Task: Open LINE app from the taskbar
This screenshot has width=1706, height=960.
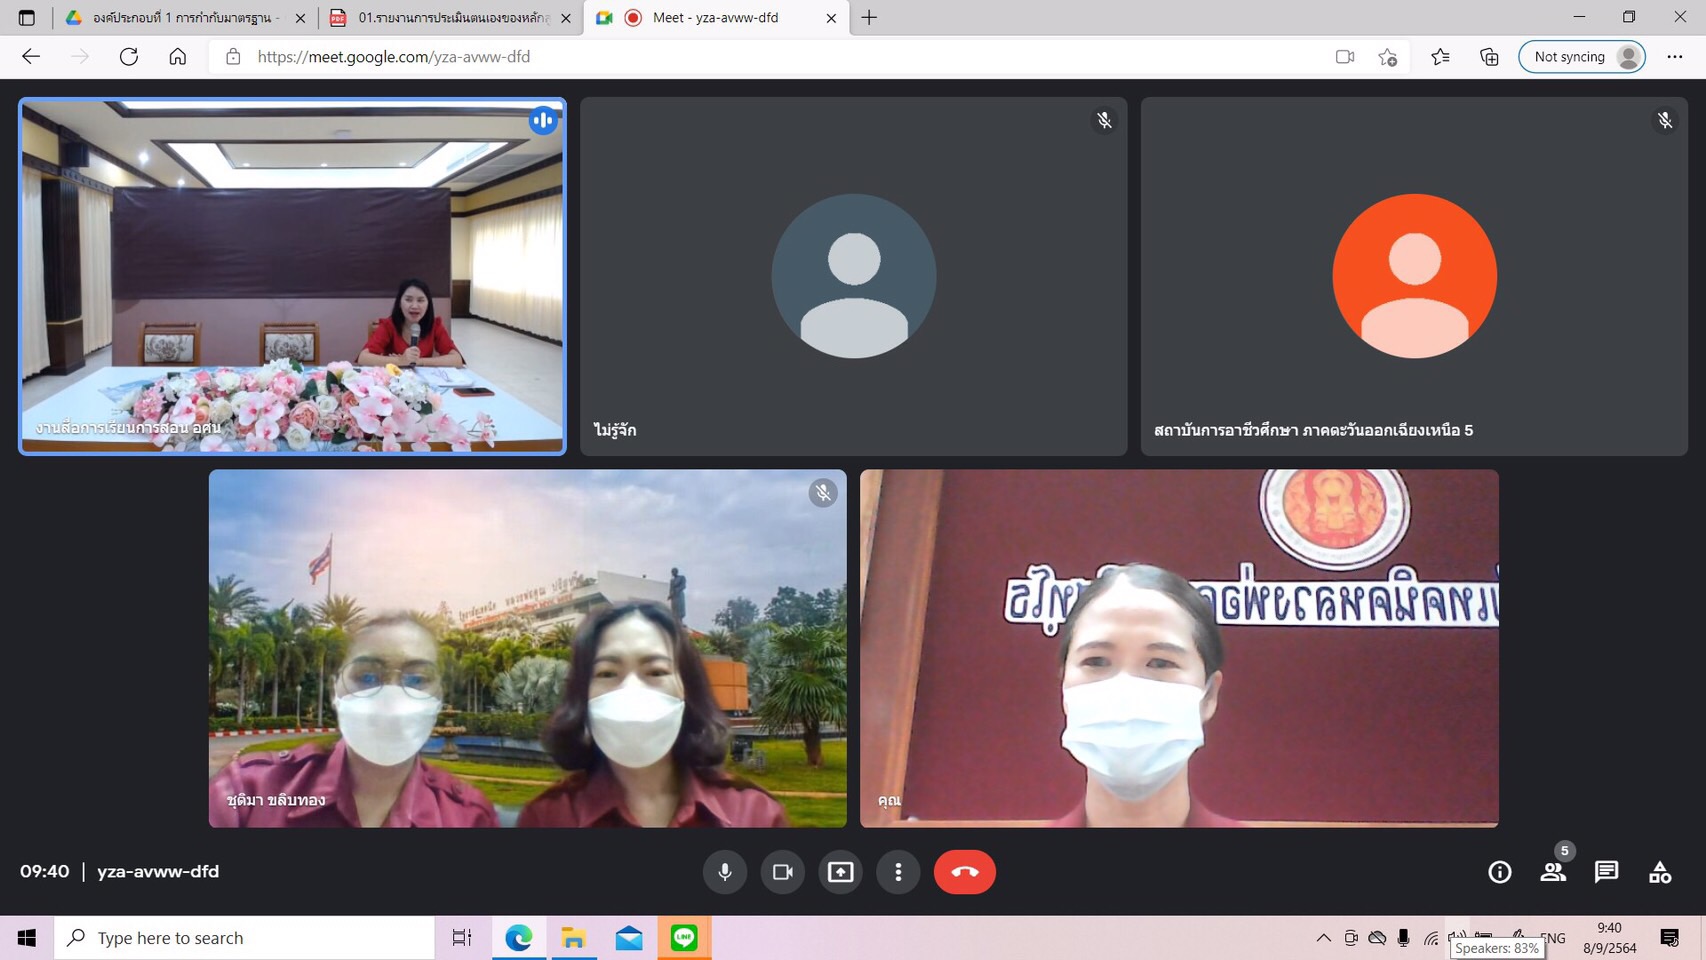Action: pos(684,938)
